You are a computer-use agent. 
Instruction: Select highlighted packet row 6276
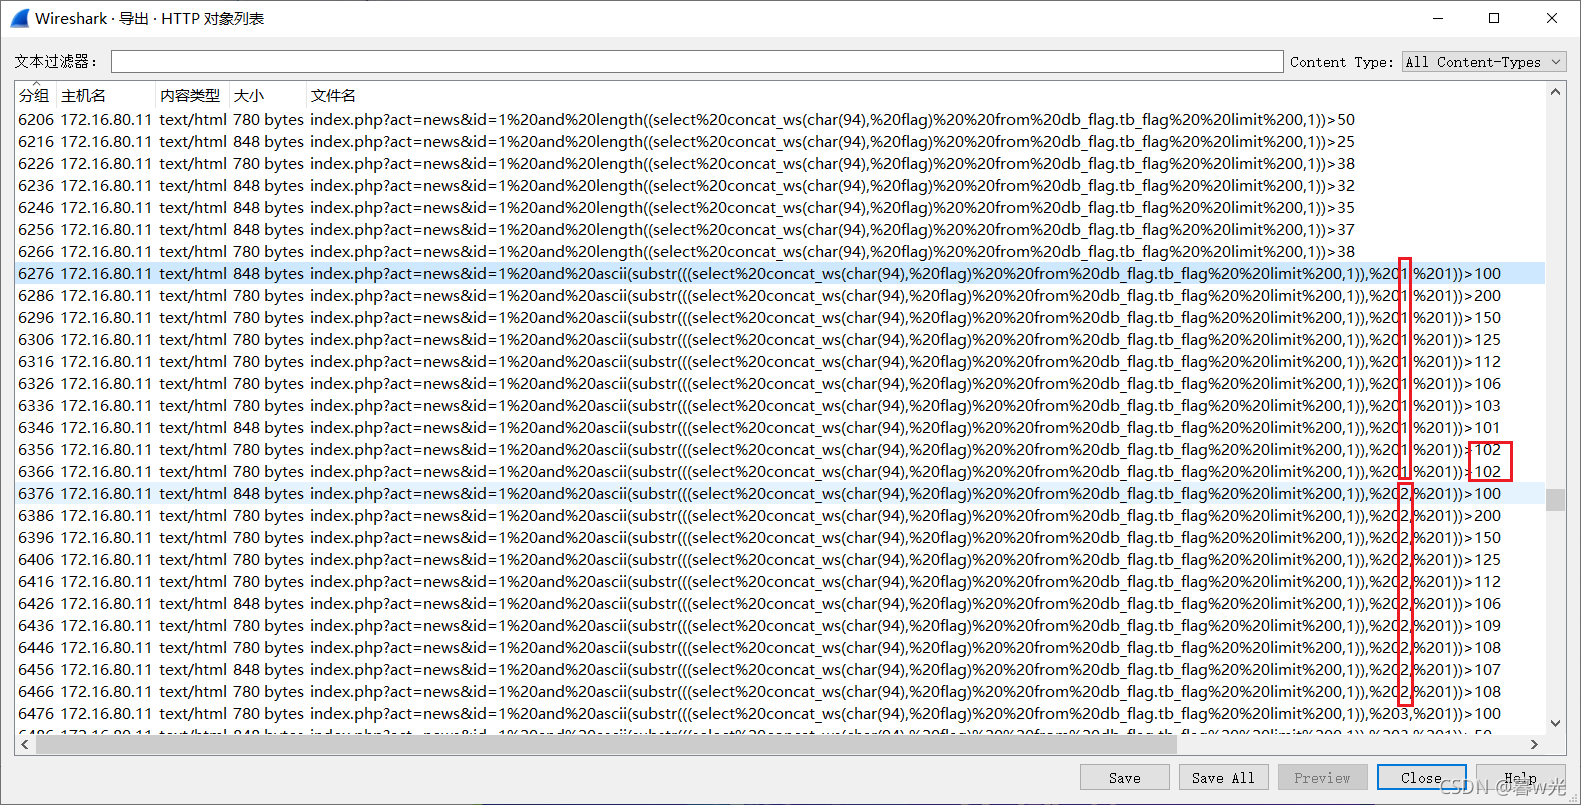(x=780, y=273)
